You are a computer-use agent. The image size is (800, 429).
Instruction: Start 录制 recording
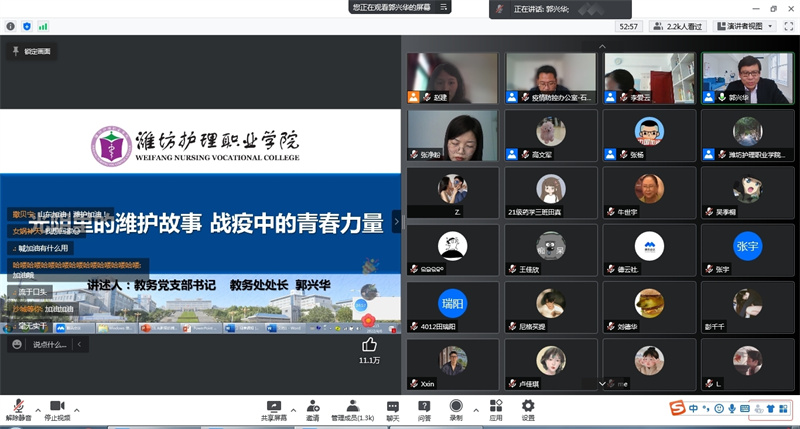[456, 410]
